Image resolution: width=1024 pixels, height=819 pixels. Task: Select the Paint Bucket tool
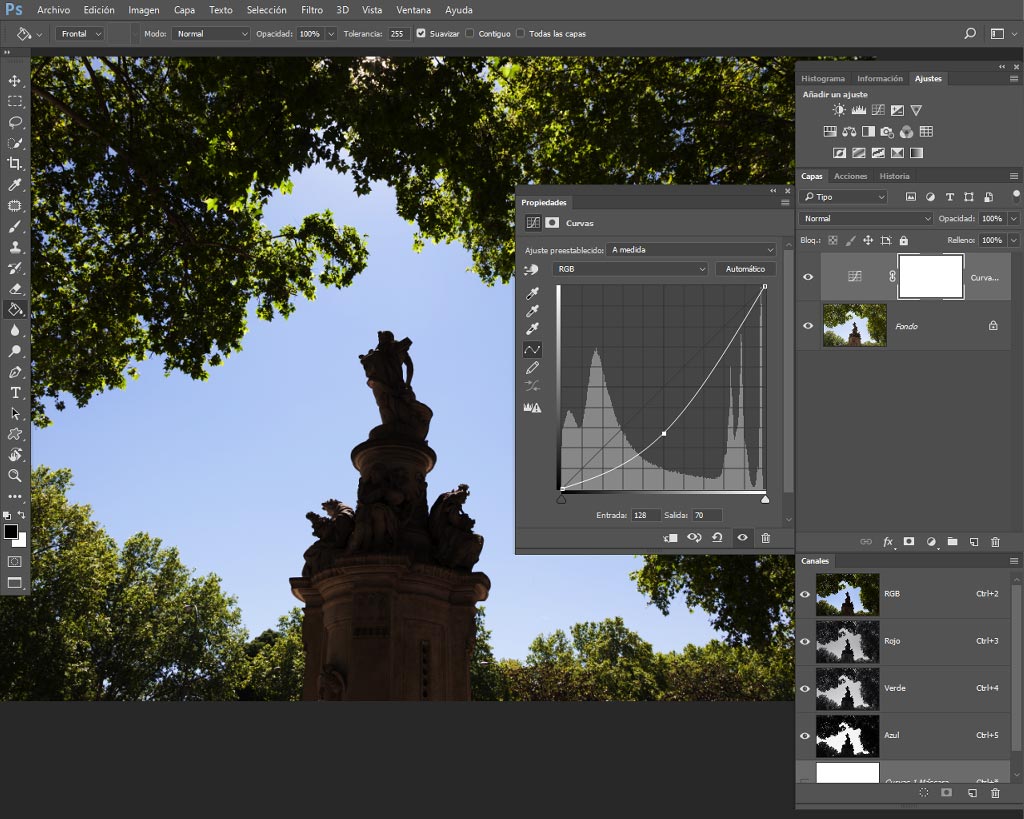pos(14,310)
